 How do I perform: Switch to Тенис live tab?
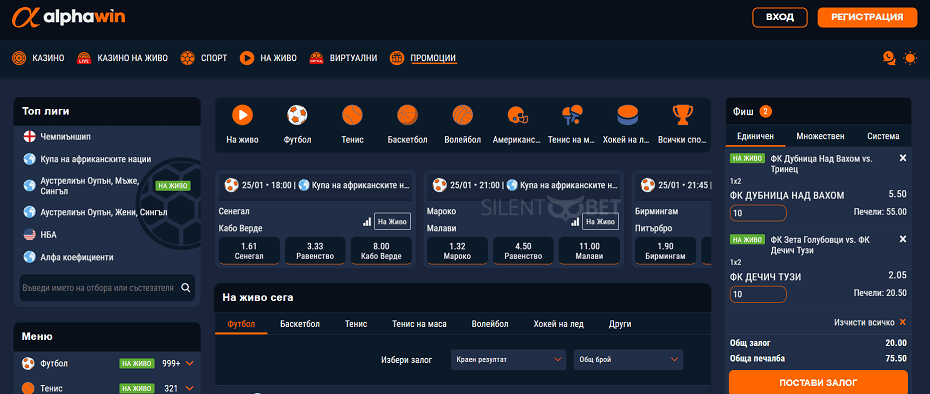click(x=356, y=324)
